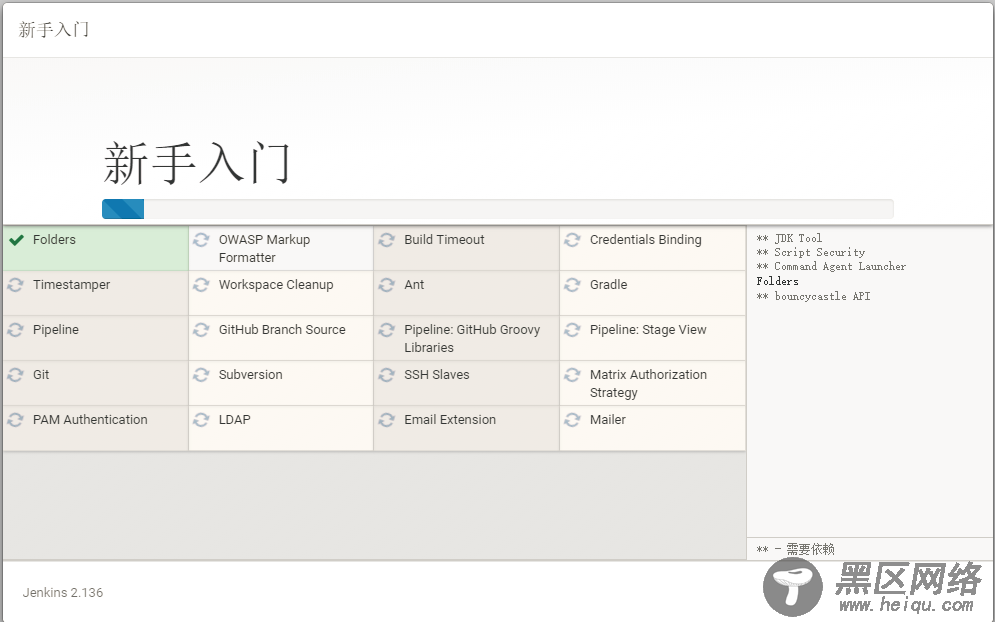Image resolution: width=995 pixels, height=622 pixels.
Task: Select the Workspace Cleanup plugin name
Action: [x=276, y=285]
